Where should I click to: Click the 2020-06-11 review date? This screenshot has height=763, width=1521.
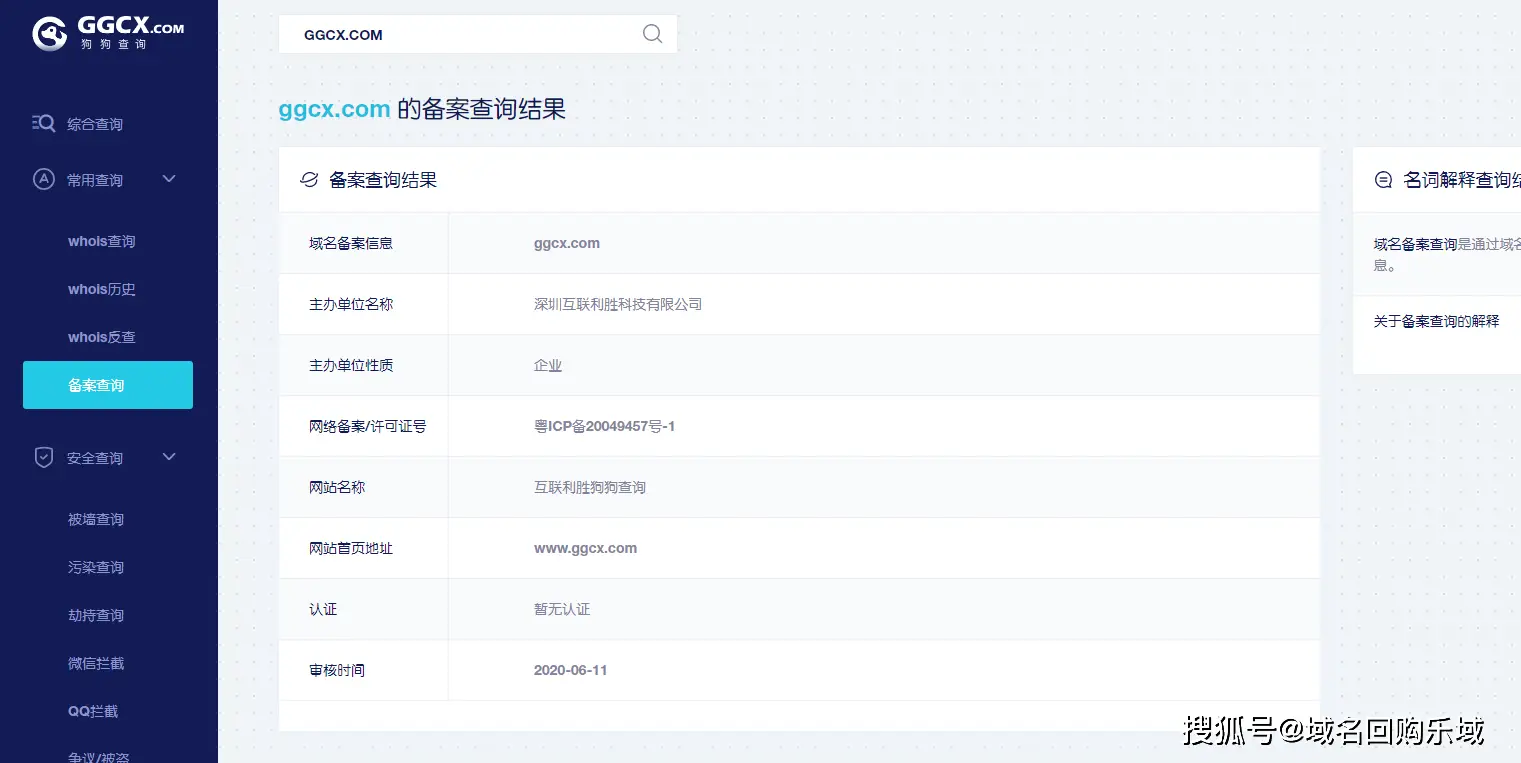[x=570, y=670]
